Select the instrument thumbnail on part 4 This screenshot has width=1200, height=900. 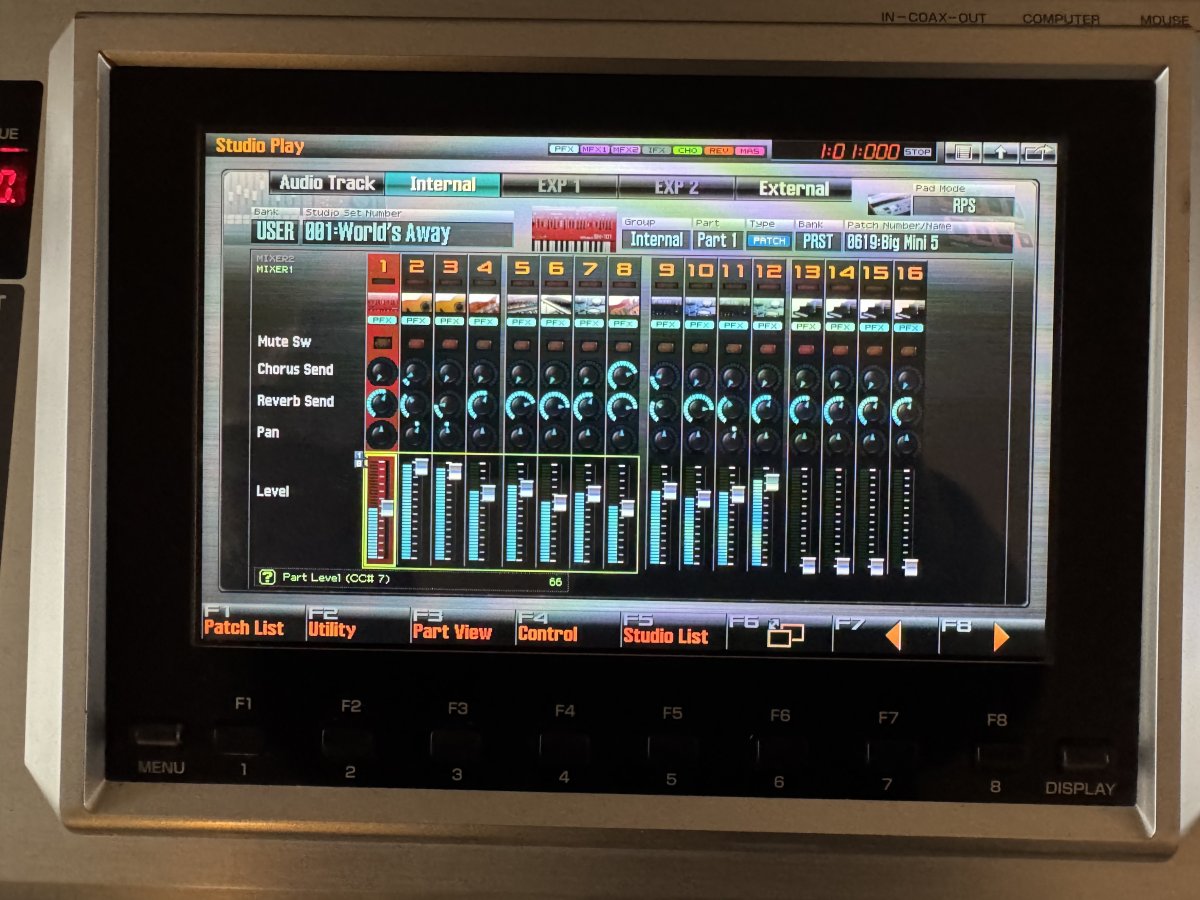pos(484,304)
